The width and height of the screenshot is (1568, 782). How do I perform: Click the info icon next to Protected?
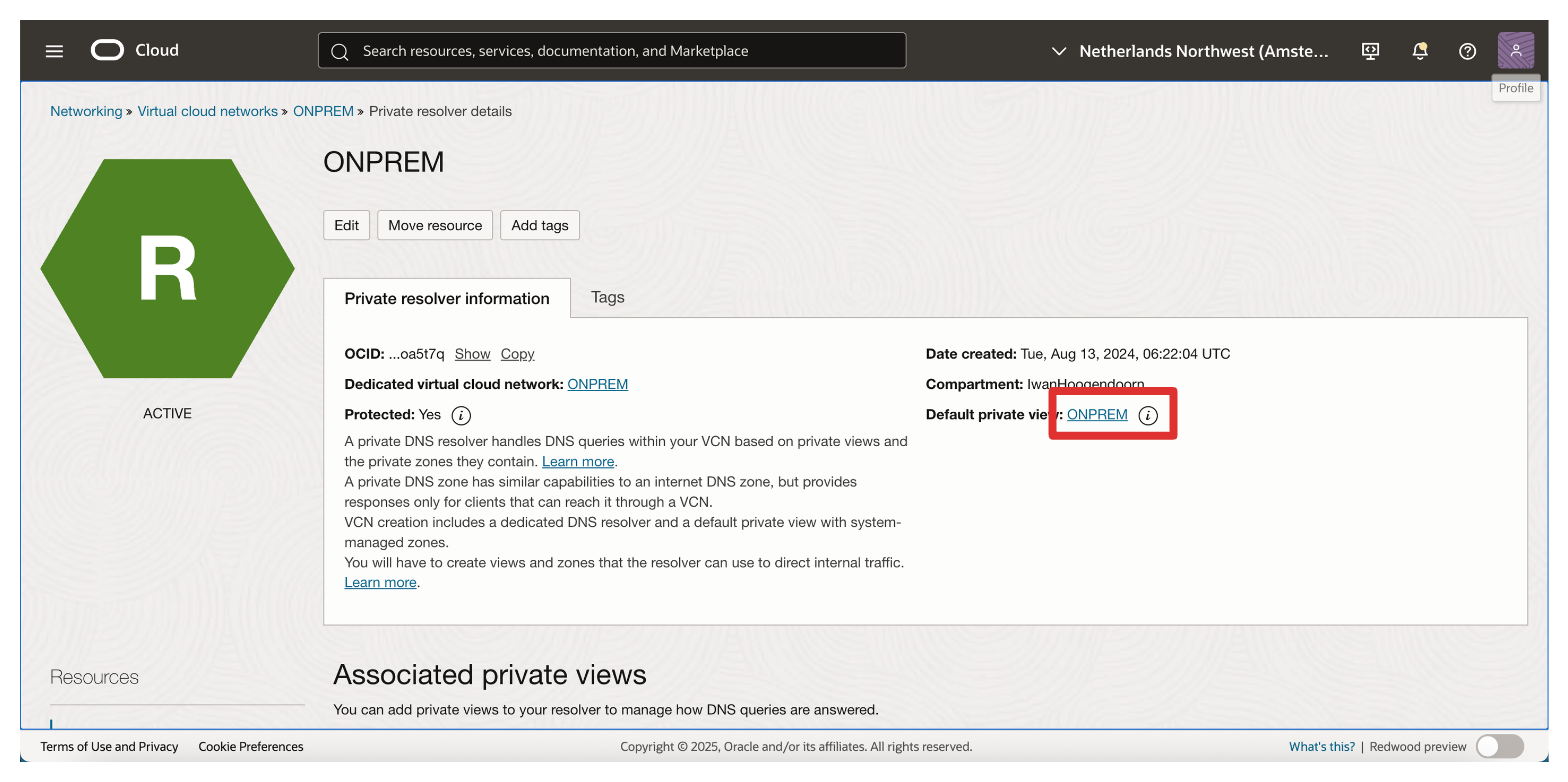461,415
